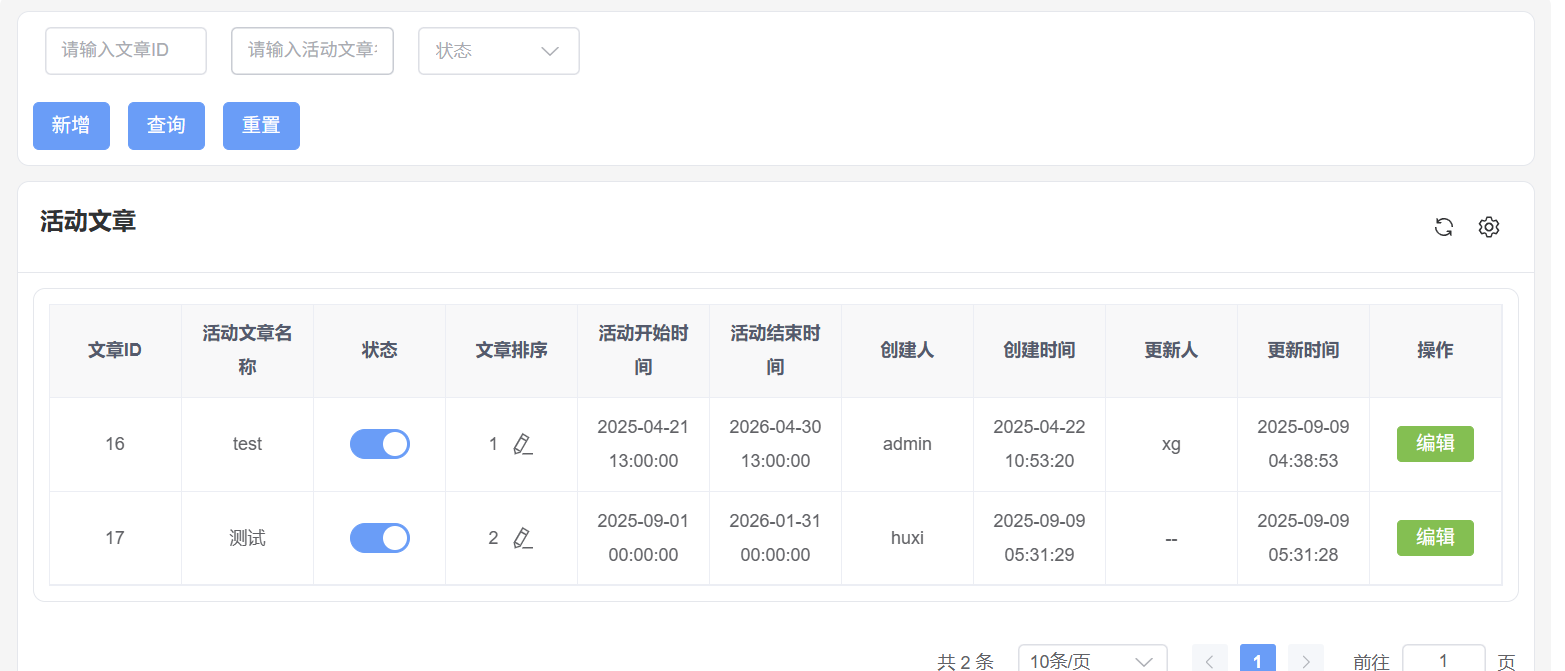This screenshot has height=671, width=1565.
Task: Expand the 10条/页 page size dropdown
Action: [x=1093, y=661]
